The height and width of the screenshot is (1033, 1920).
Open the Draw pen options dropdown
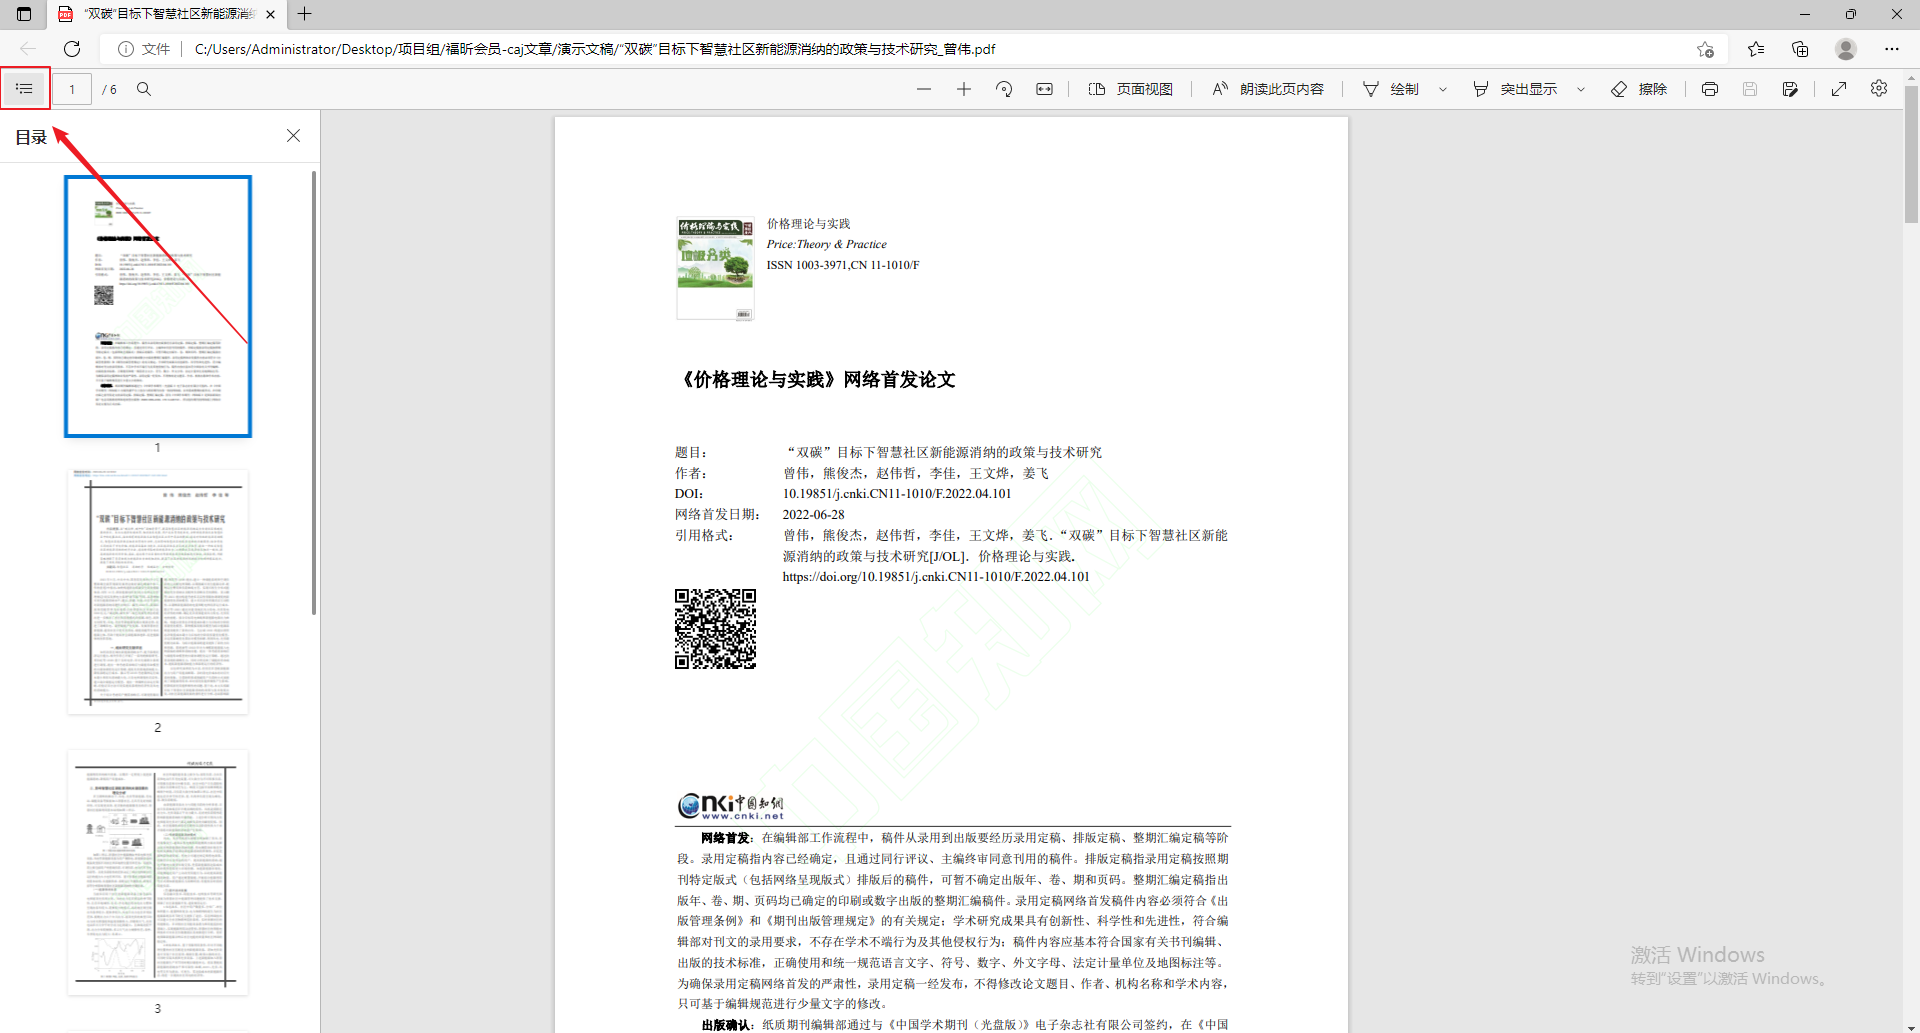tap(1443, 88)
